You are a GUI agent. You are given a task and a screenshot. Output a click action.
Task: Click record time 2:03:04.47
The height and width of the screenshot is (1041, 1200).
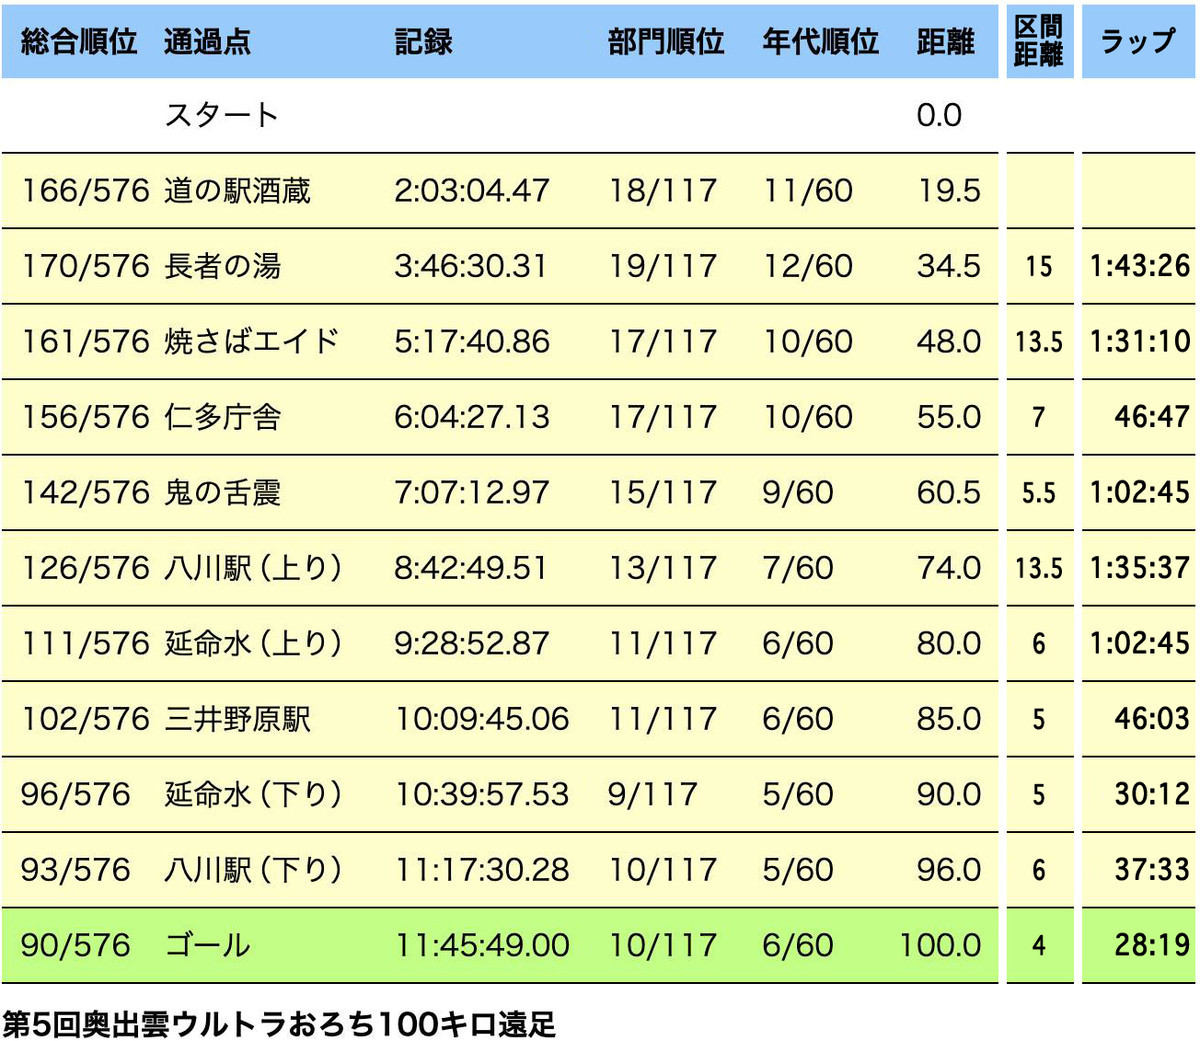click(472, 191)
